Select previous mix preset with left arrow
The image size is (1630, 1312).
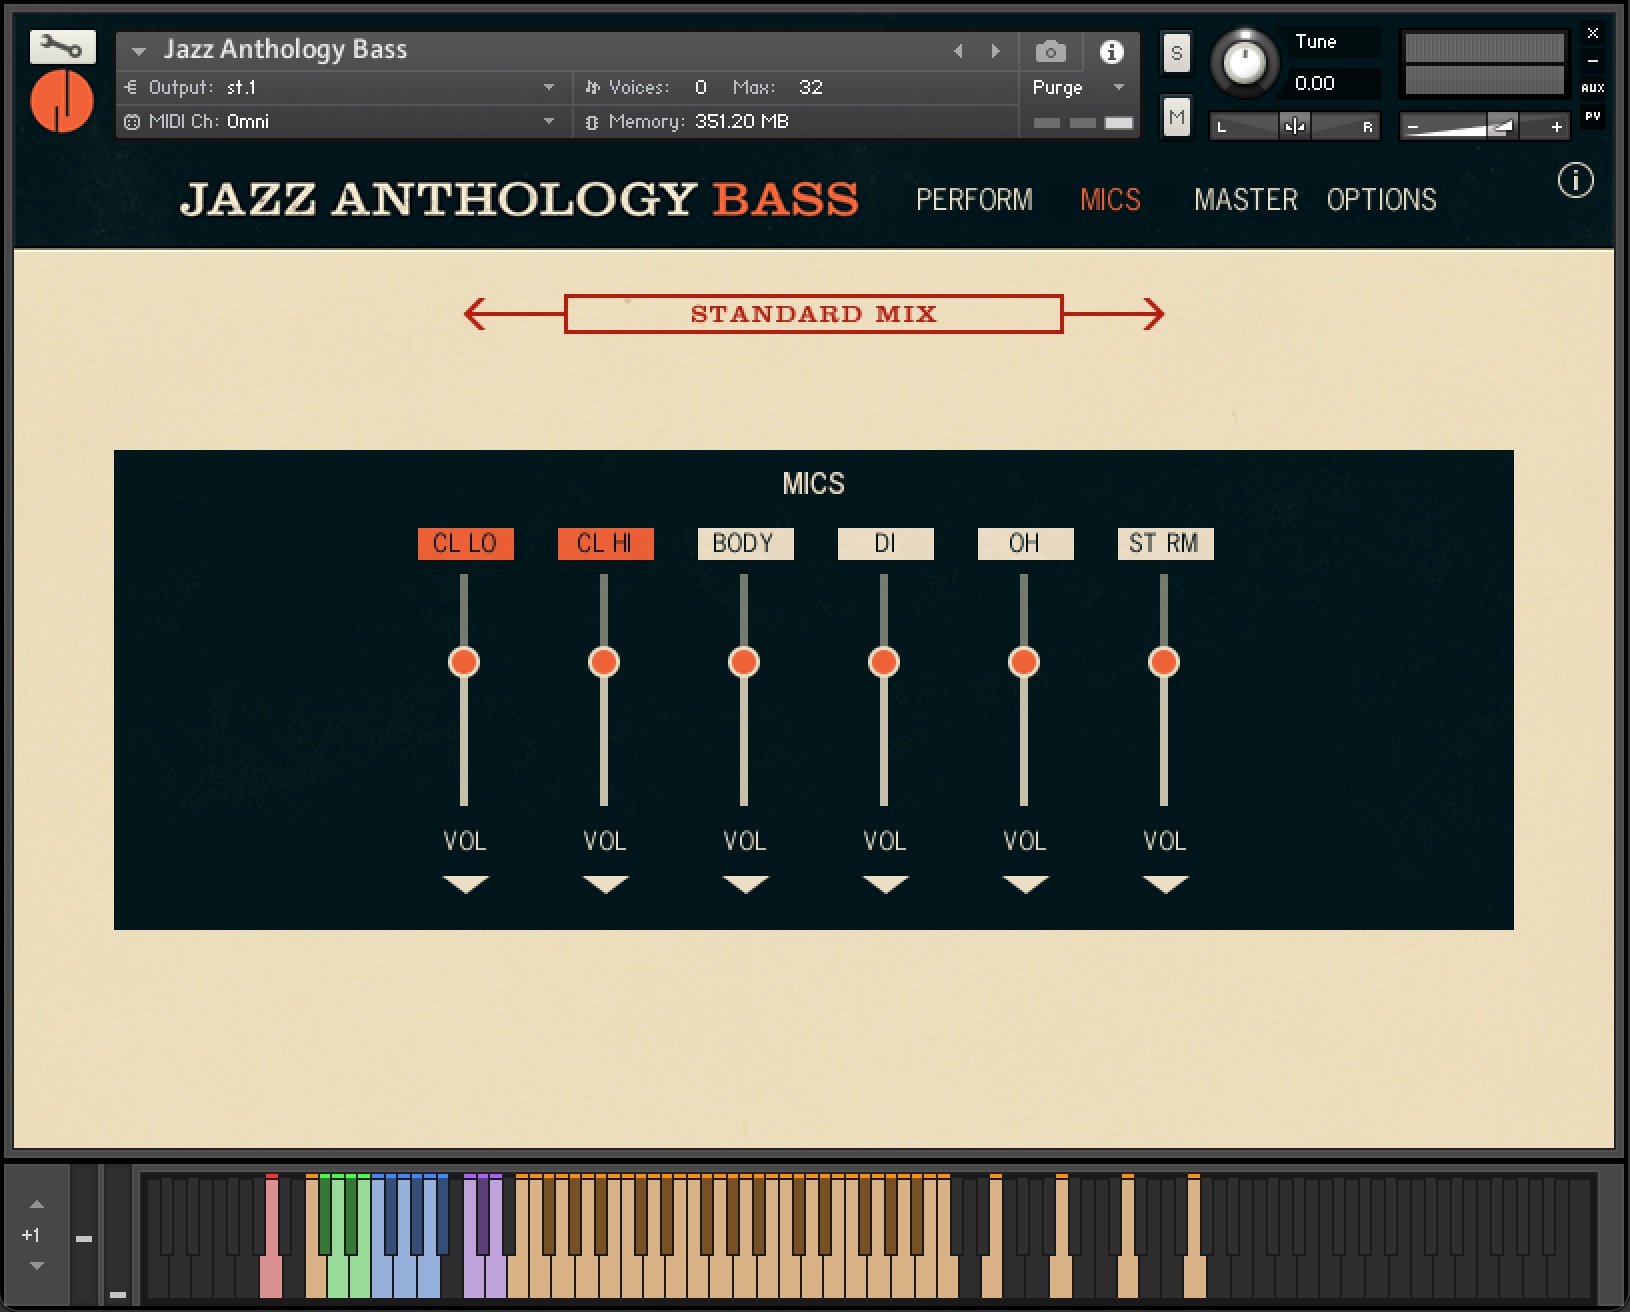477,314
